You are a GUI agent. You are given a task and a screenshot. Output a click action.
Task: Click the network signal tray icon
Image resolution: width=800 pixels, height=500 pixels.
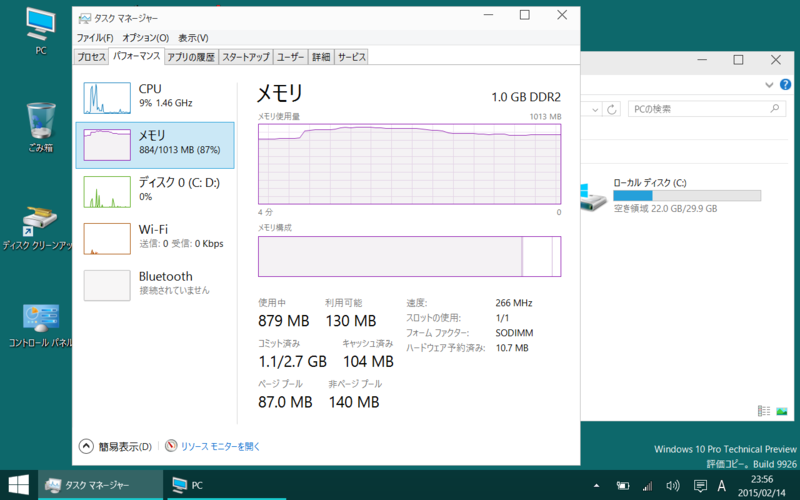click(647, 486)
